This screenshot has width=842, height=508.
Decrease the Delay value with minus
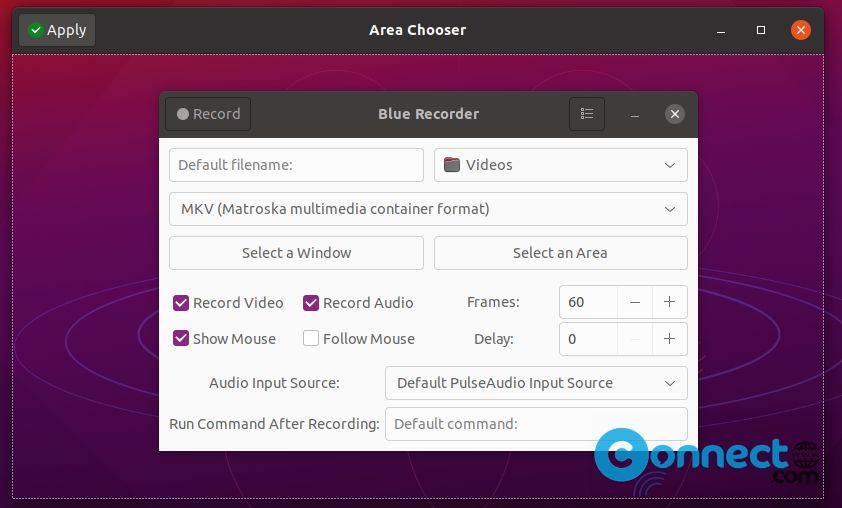(635, 339)
